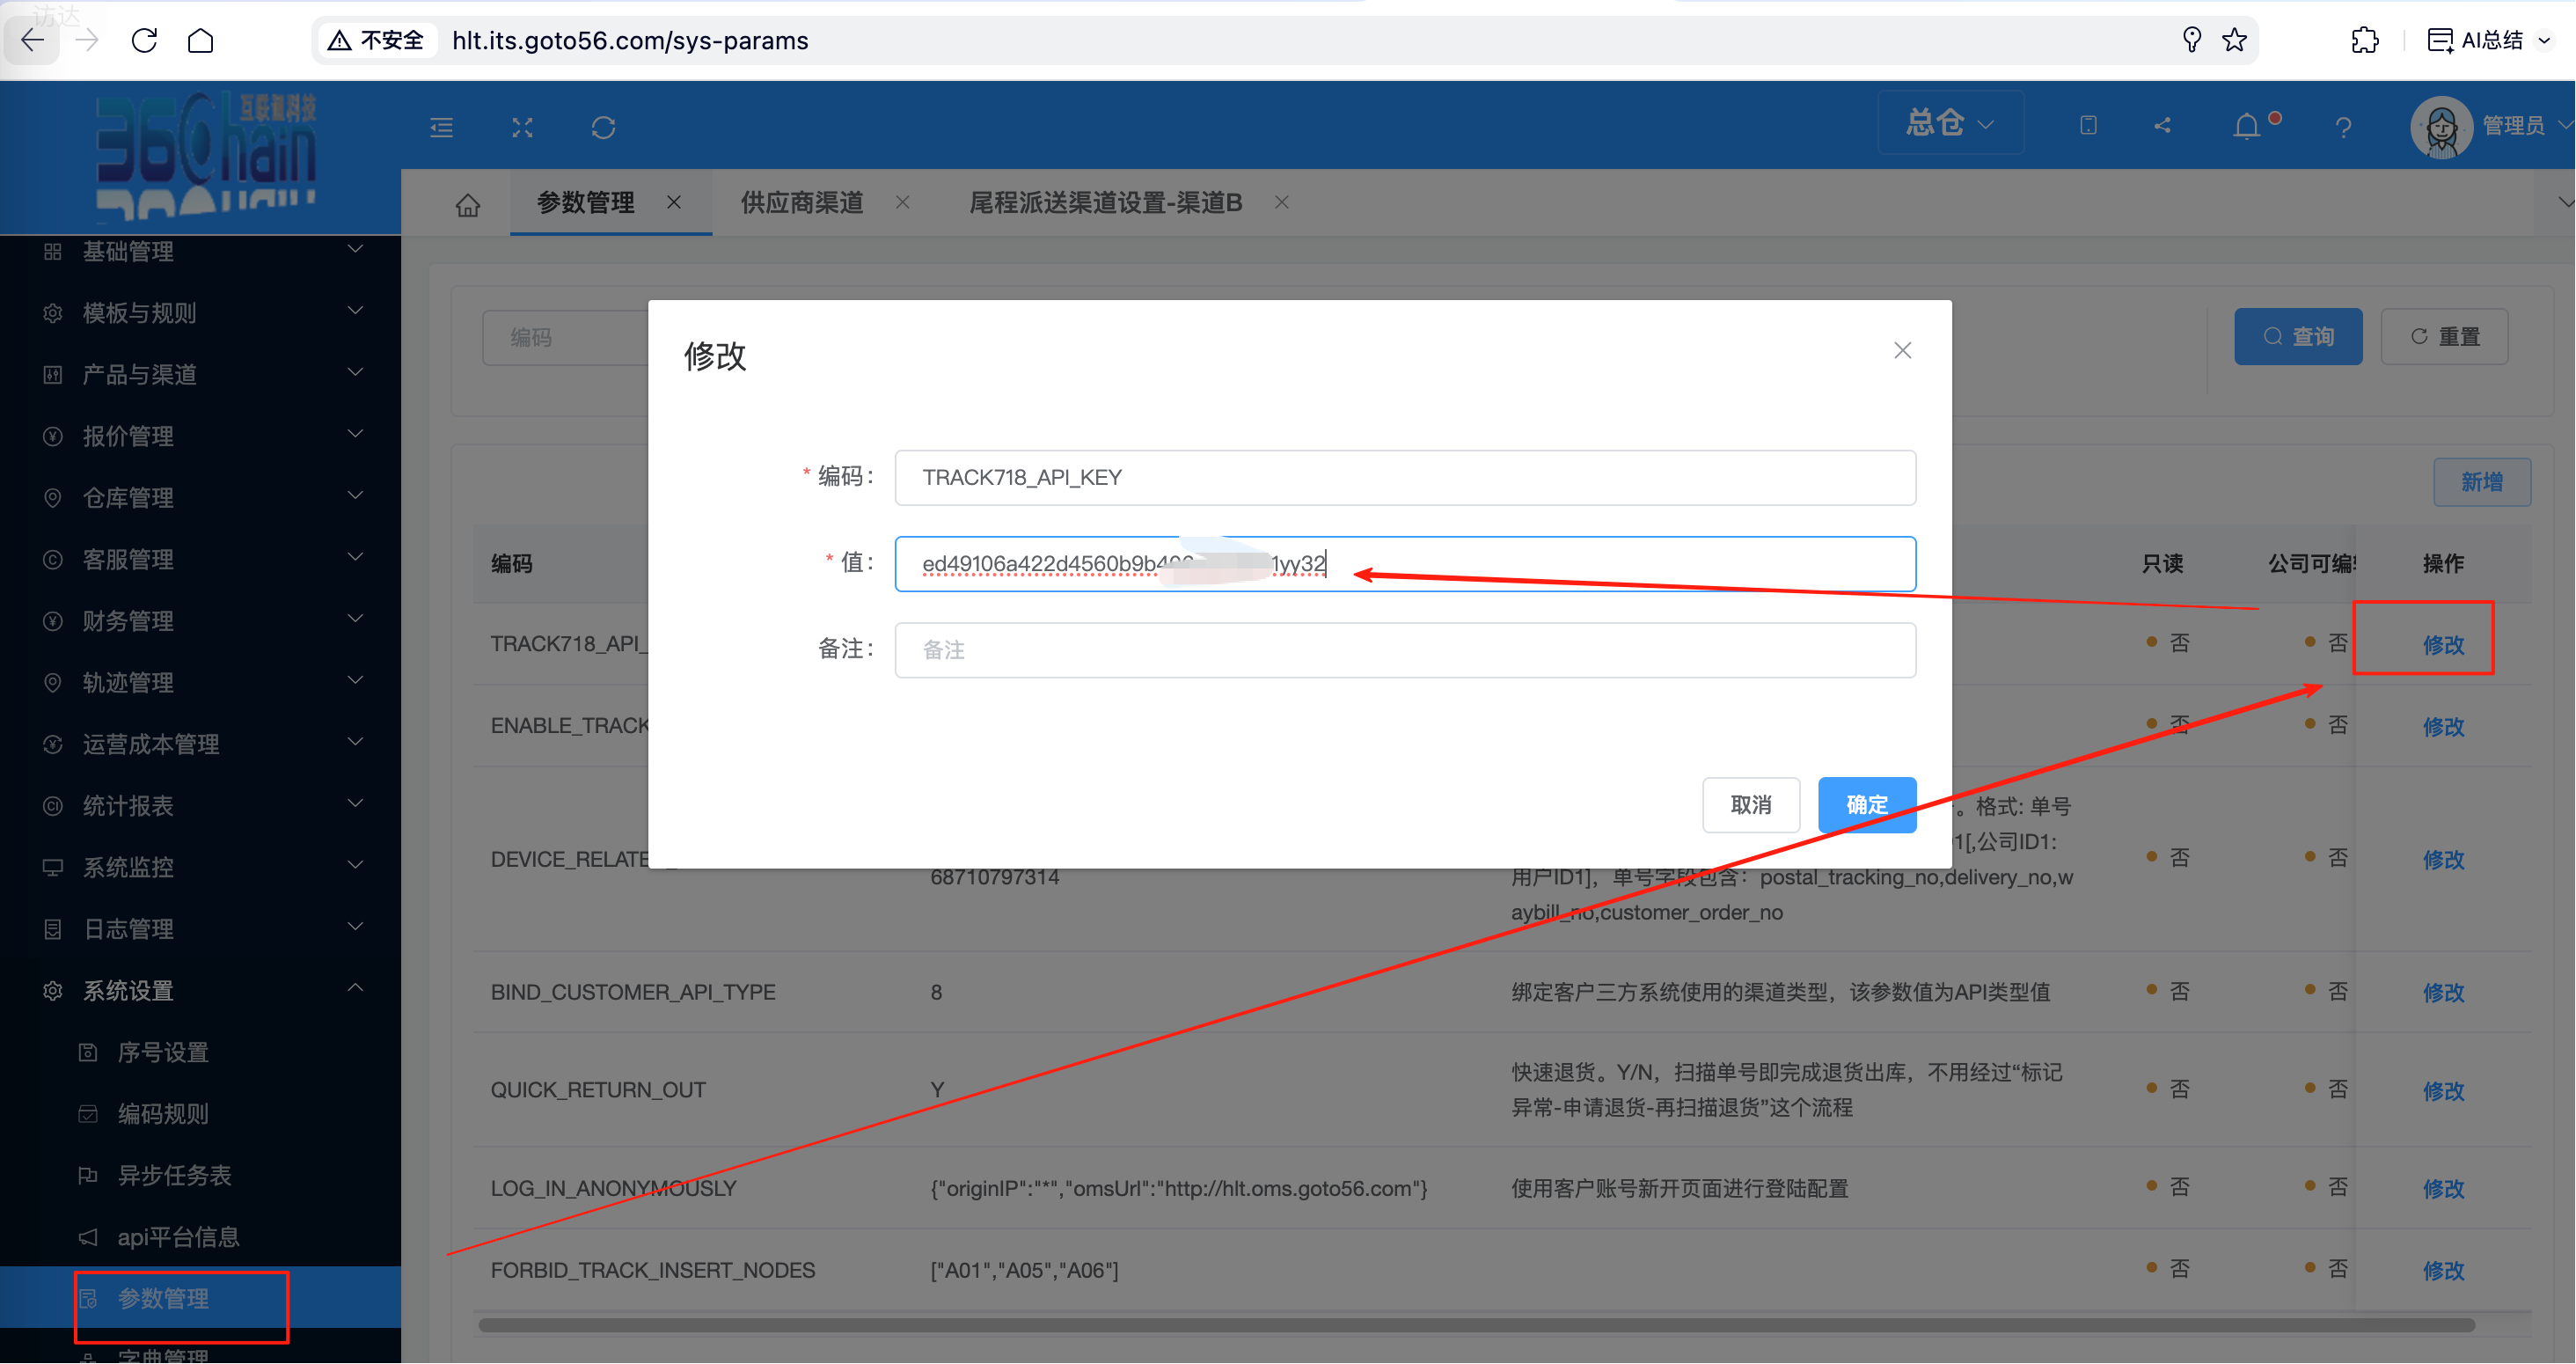Screen dimensions: 2576x1364
Task: Collapse the 系统设置 menu
Action: click(x=200, y=990)
